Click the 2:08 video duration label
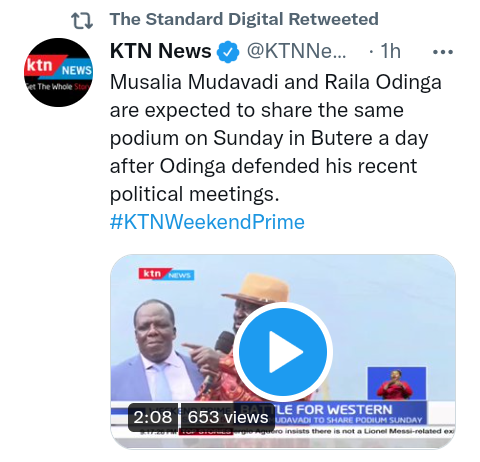480x462 pixels. 153,417
